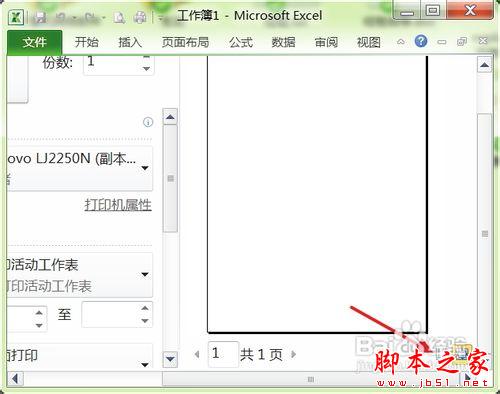Switch to the 数据 ribbon tab
The height and width of the screenshot is (394, 500).
[x=283, y=42]
